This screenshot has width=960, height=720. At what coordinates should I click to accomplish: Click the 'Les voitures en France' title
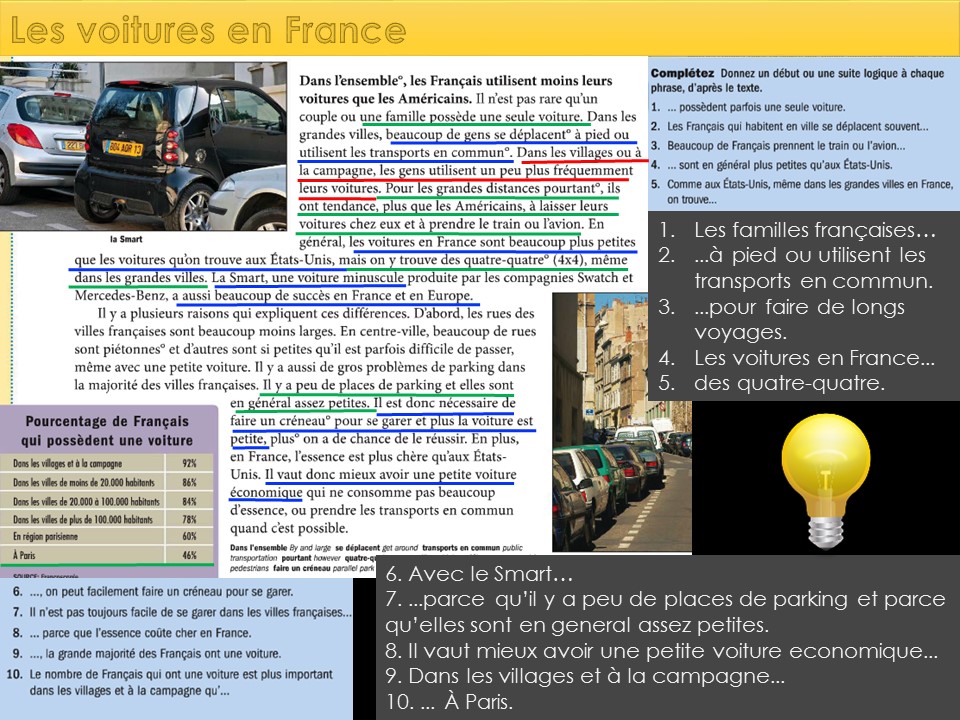point(208,32)
